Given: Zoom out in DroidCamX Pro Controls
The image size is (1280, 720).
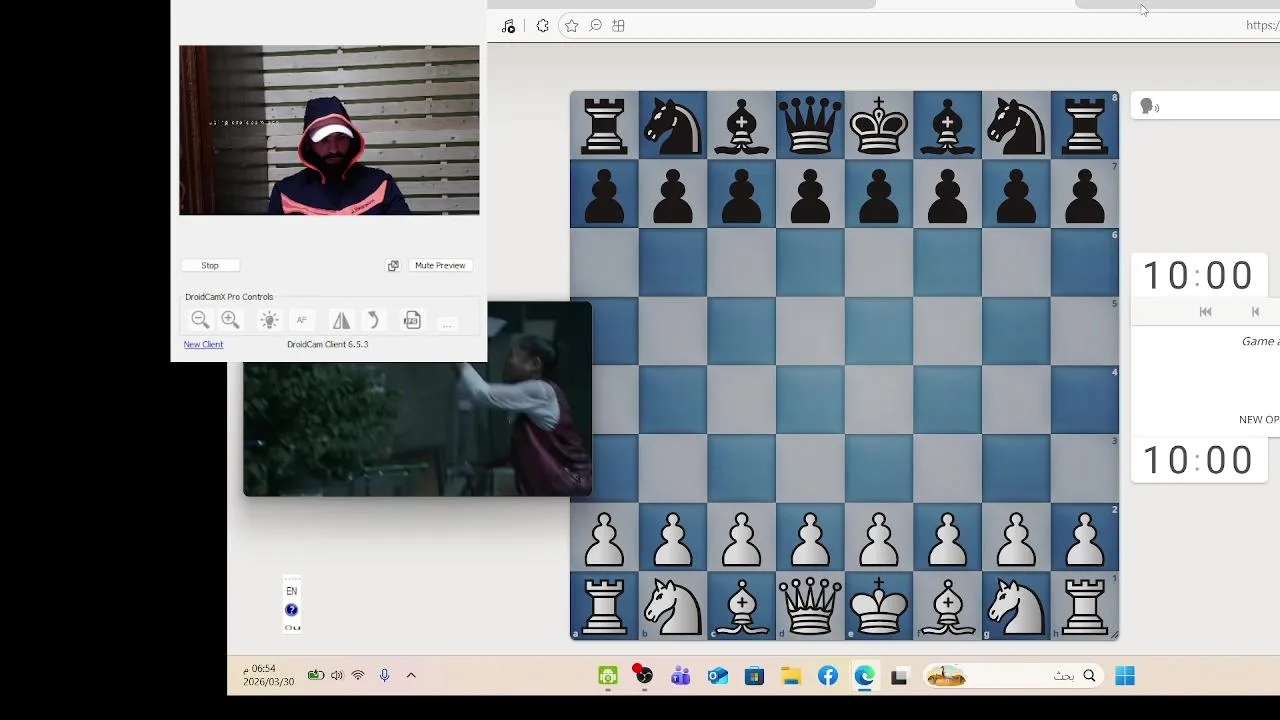Looking at the screenshot, I should tap(200, 320).
